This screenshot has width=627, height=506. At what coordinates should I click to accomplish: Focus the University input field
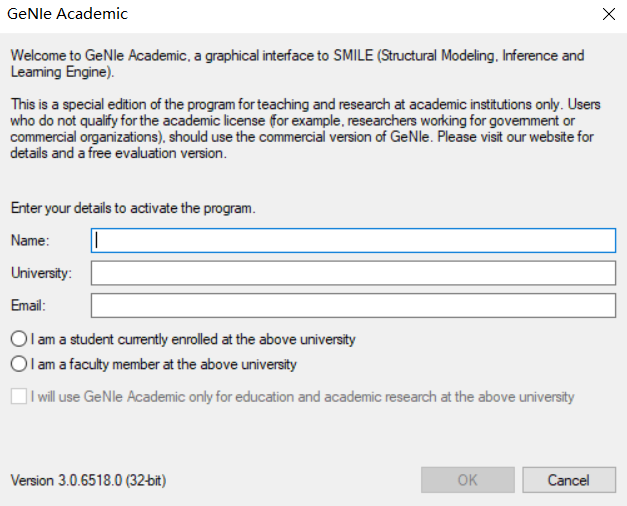tap(353, 273)
